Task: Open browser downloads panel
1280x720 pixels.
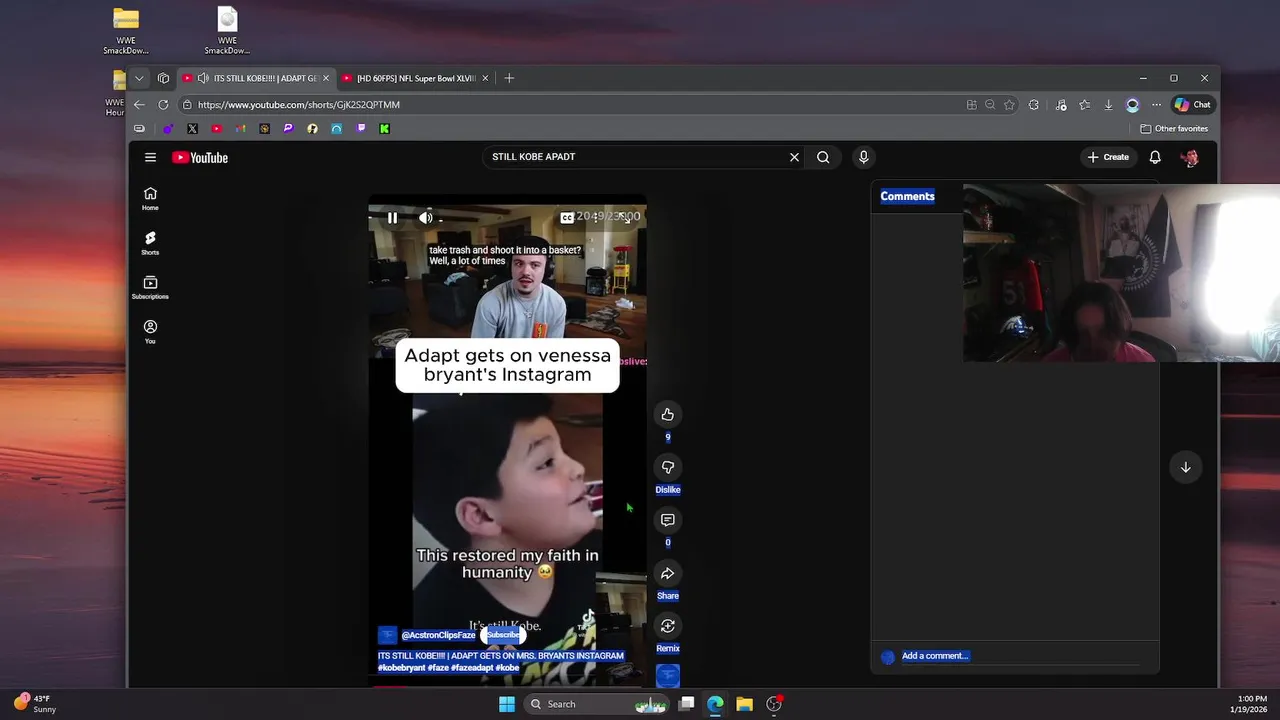Action: pyautogui.click(x=1108, y=104)
